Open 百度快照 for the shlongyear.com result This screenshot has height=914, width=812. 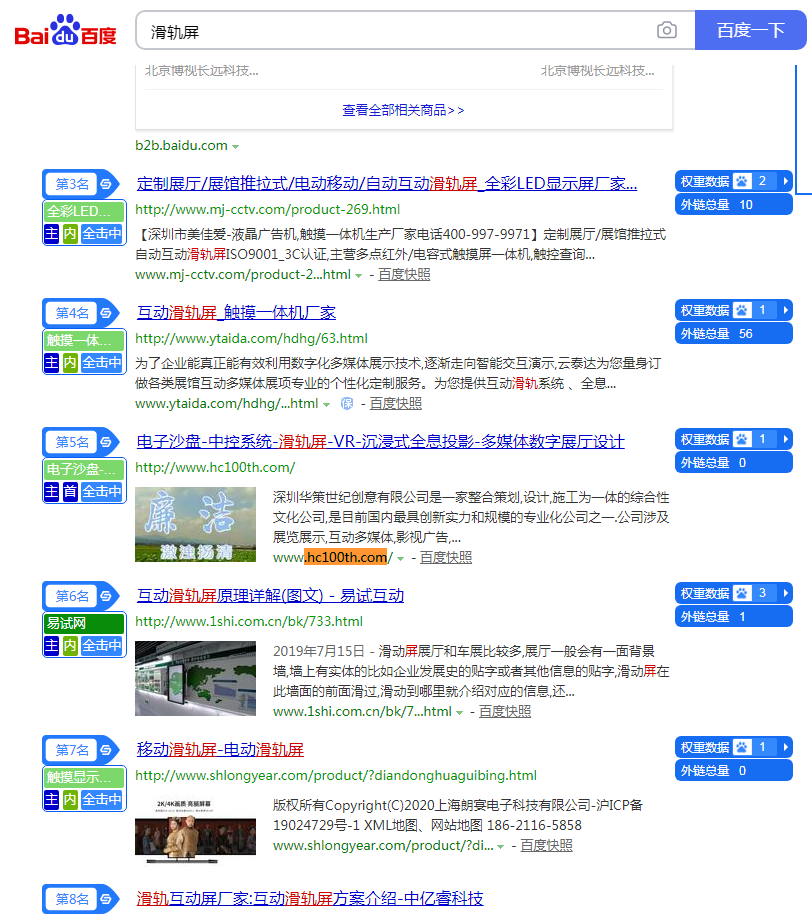(x=546, y=845)
